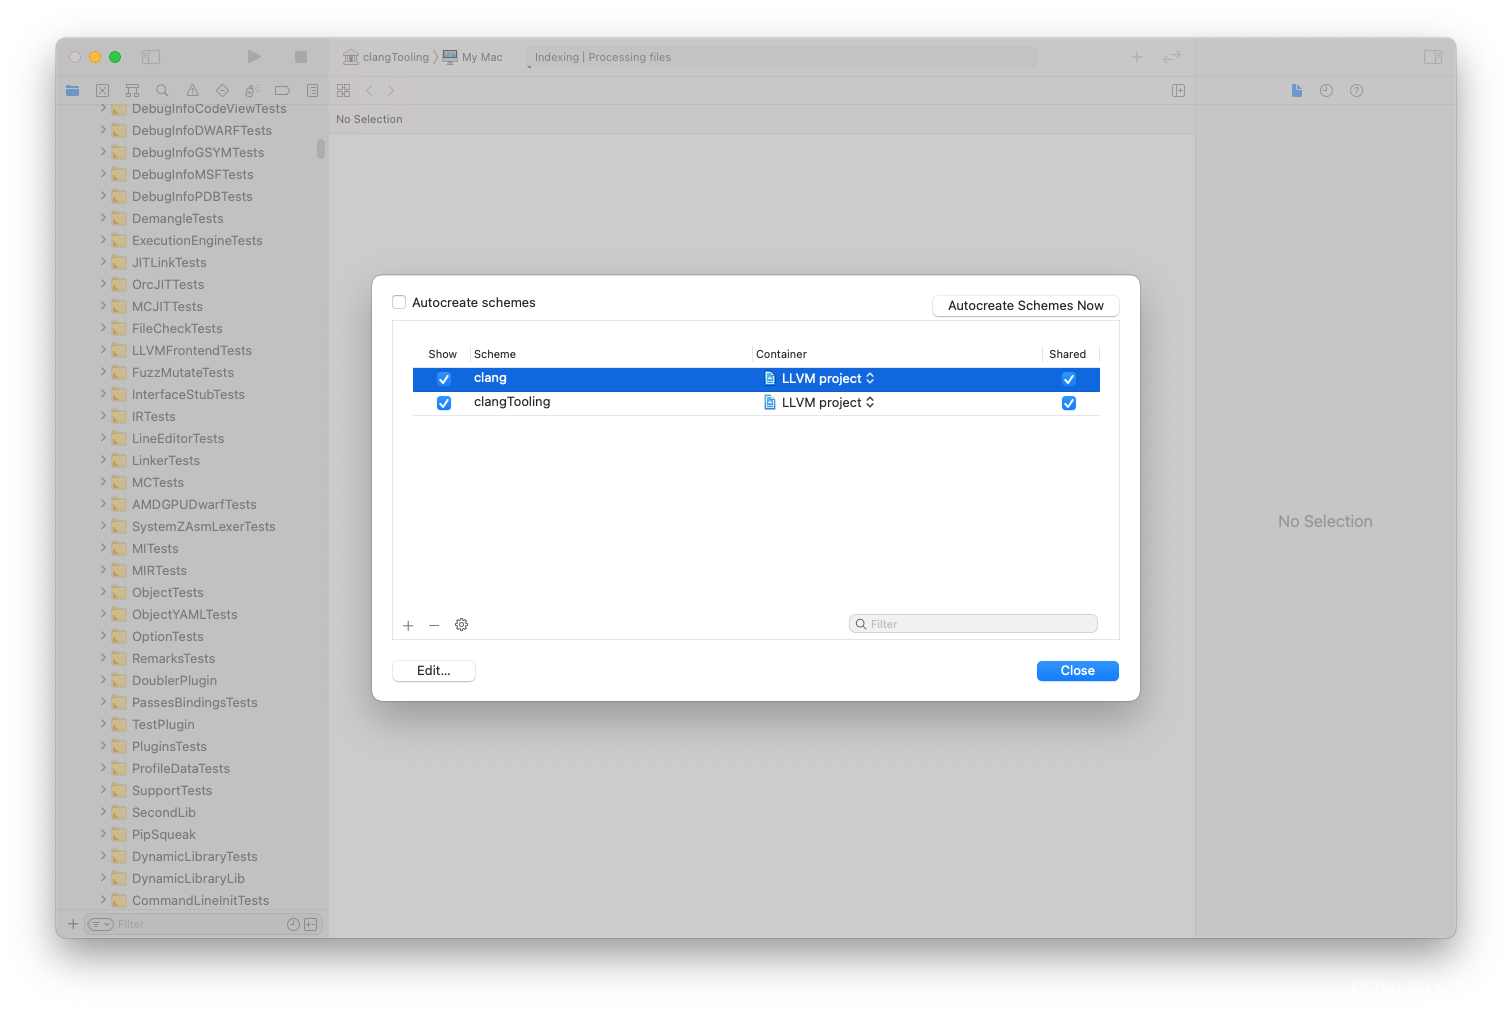Show the File inspector document icon
Viewport: 1512px width, 1012px height.
[1297, 90]
